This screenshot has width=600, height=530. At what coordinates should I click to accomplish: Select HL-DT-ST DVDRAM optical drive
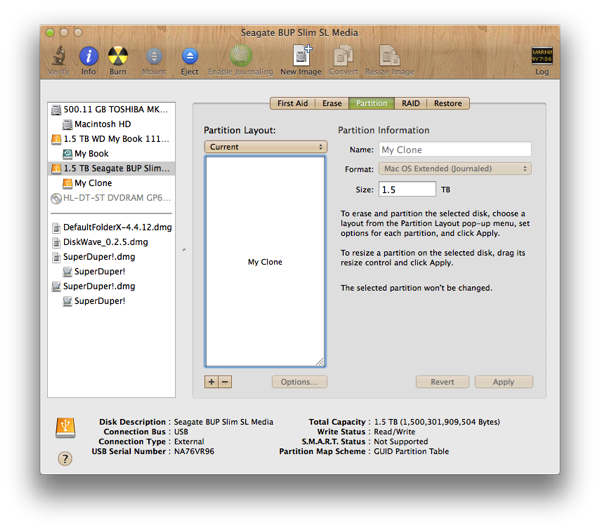(x=111, y=197)
